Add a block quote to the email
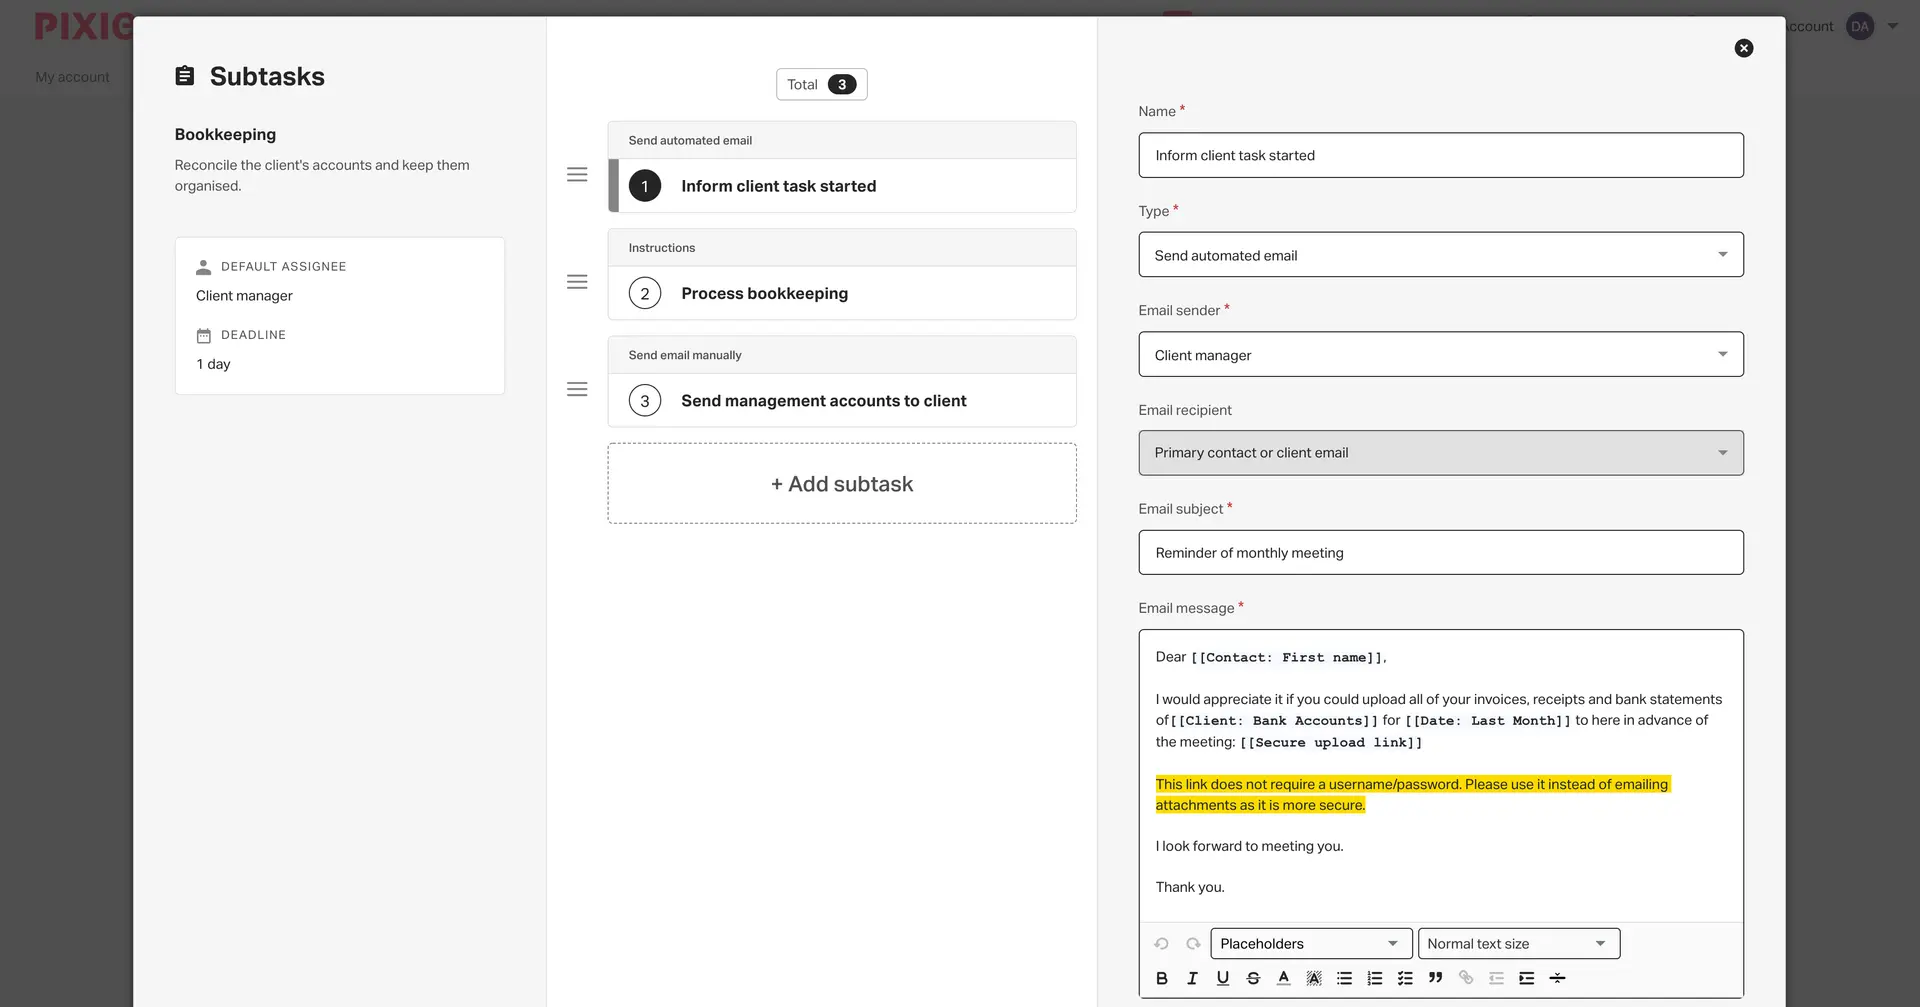The width and height of the screenshot is (1920, 1007). click(1435, 978)
